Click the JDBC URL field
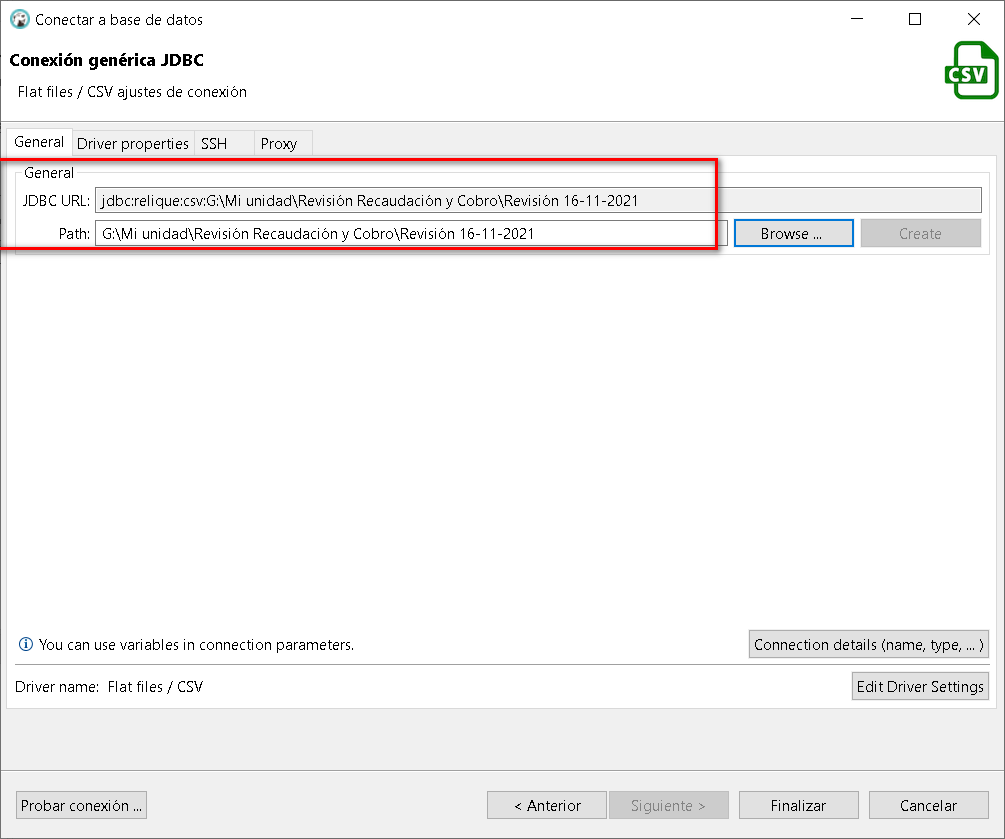1005x839 pixels. [538, 201]
